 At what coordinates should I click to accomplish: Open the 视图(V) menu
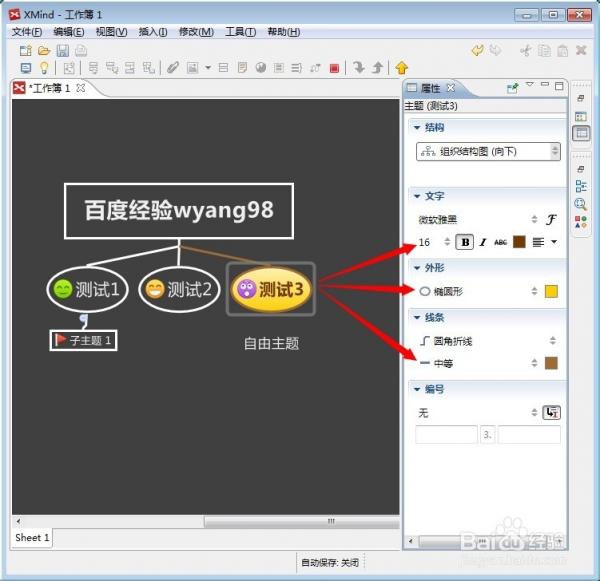111,32
